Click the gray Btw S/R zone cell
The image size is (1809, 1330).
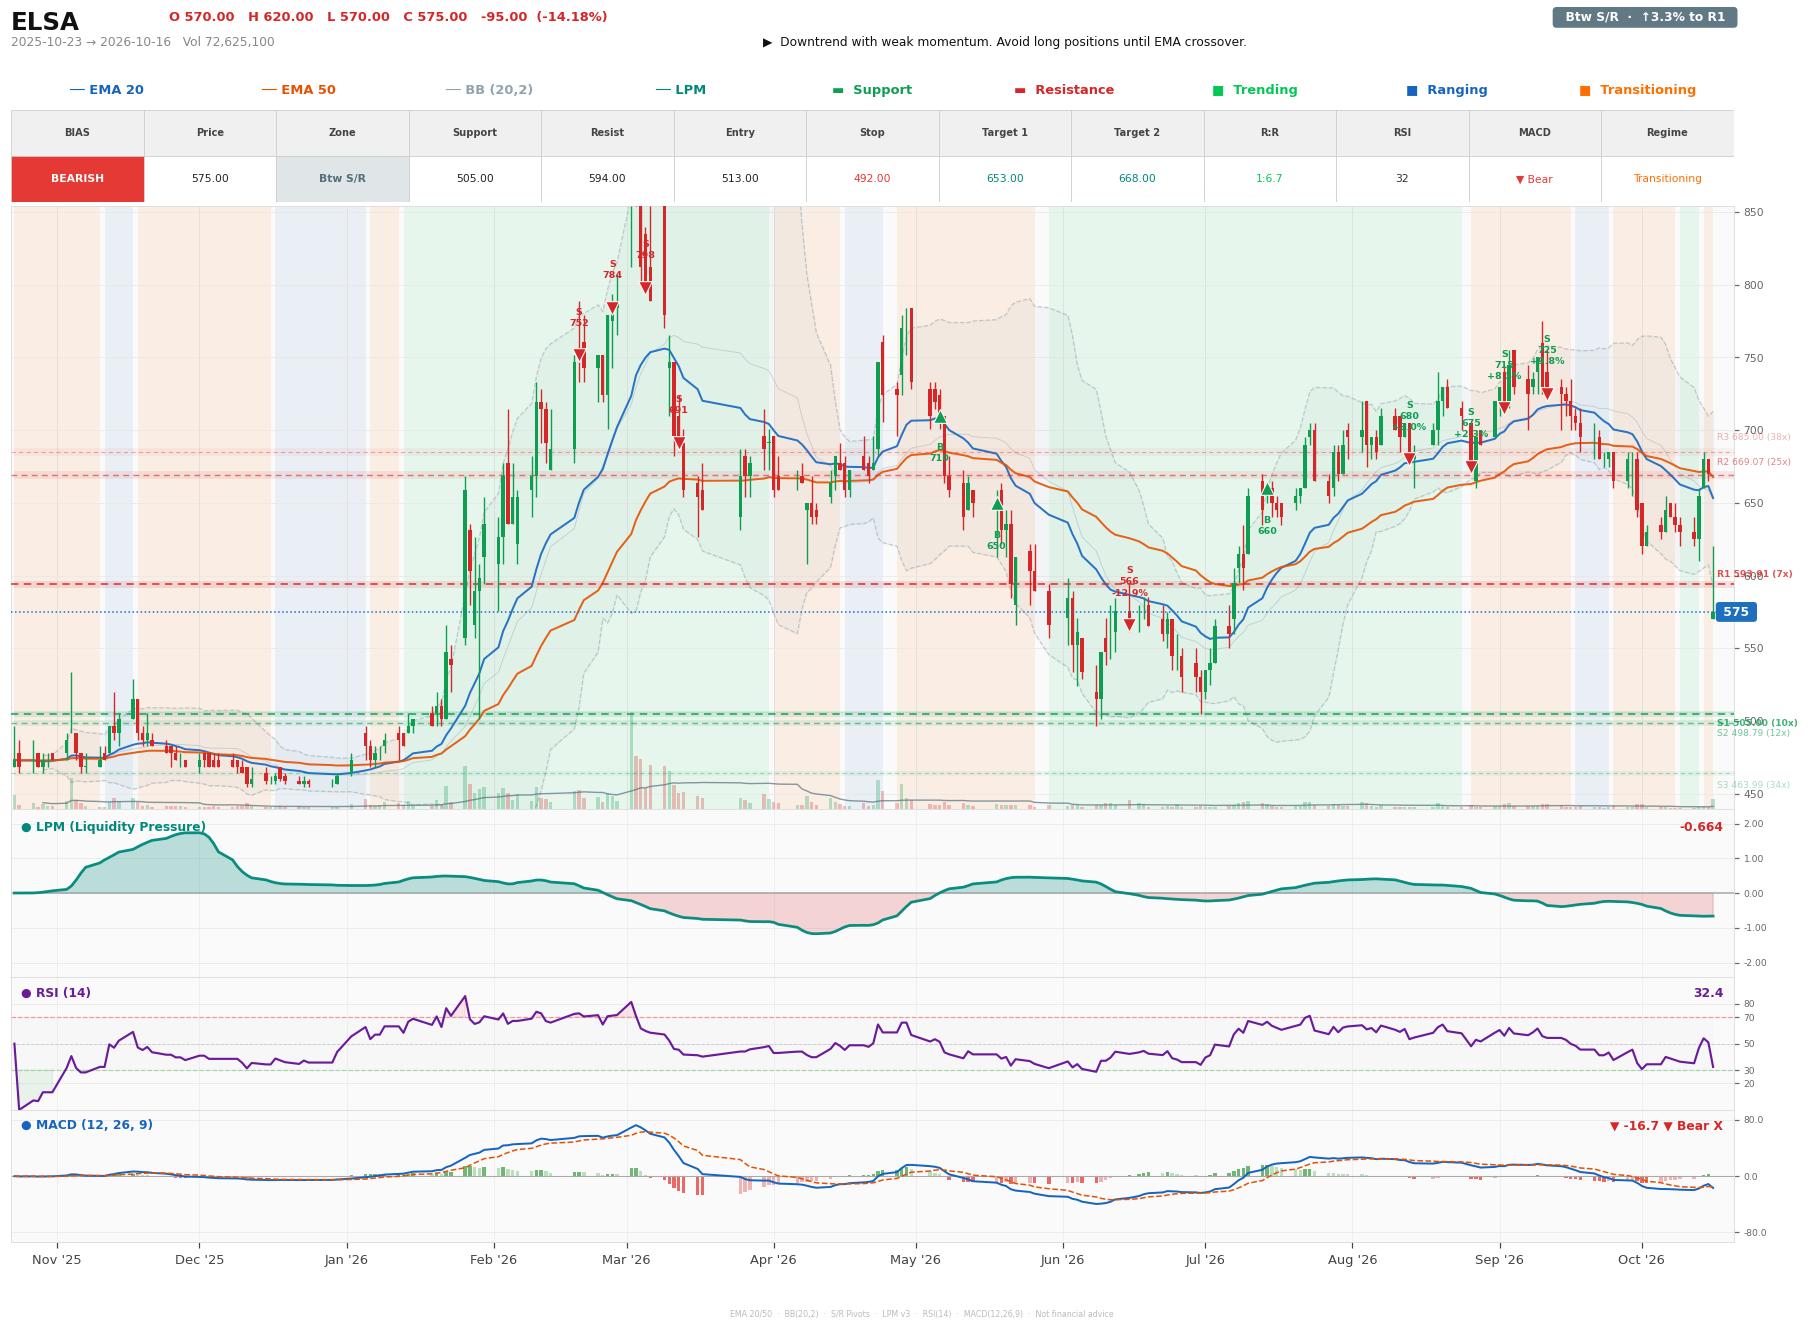(x=342, y=179)
